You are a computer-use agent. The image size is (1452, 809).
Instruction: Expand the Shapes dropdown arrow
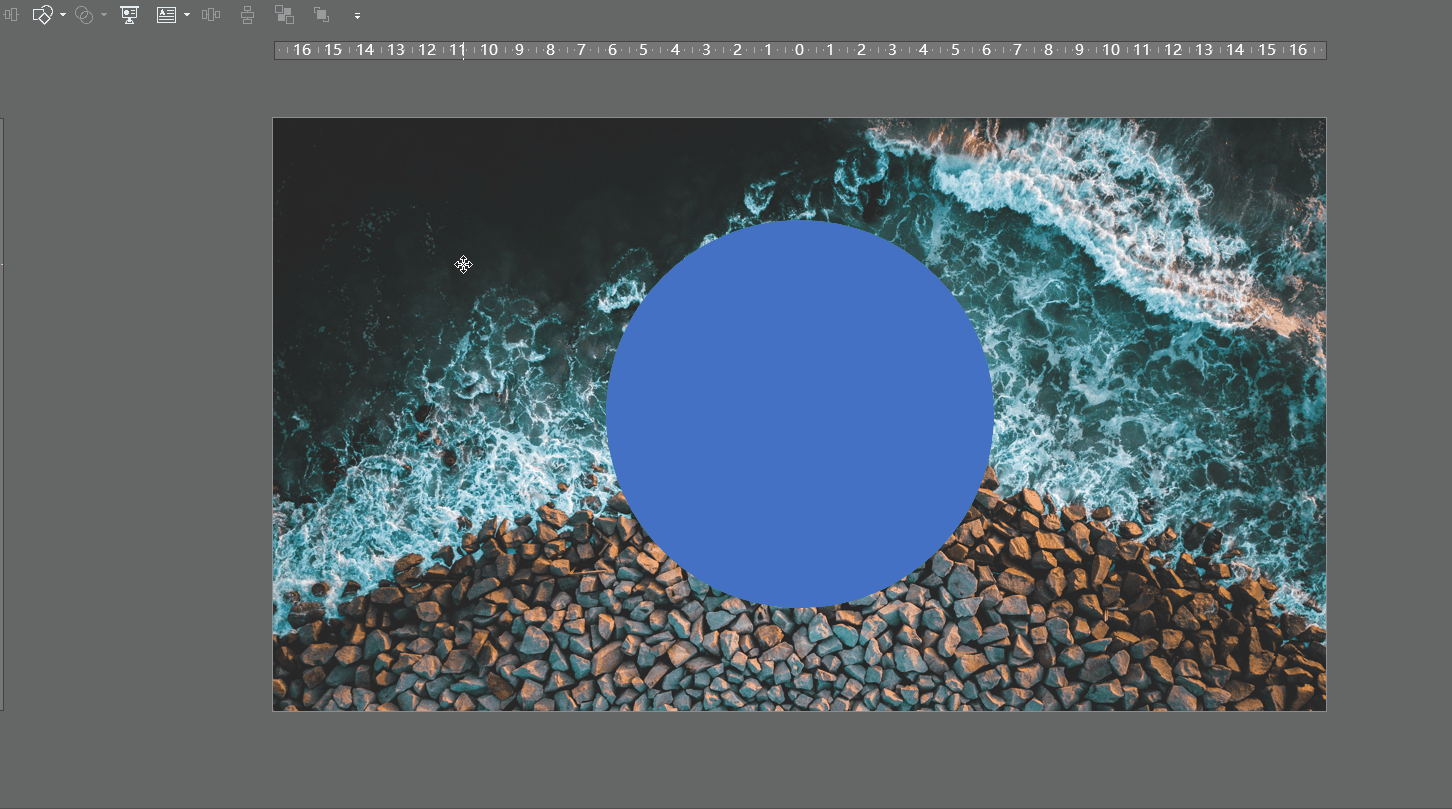[63, 15]
